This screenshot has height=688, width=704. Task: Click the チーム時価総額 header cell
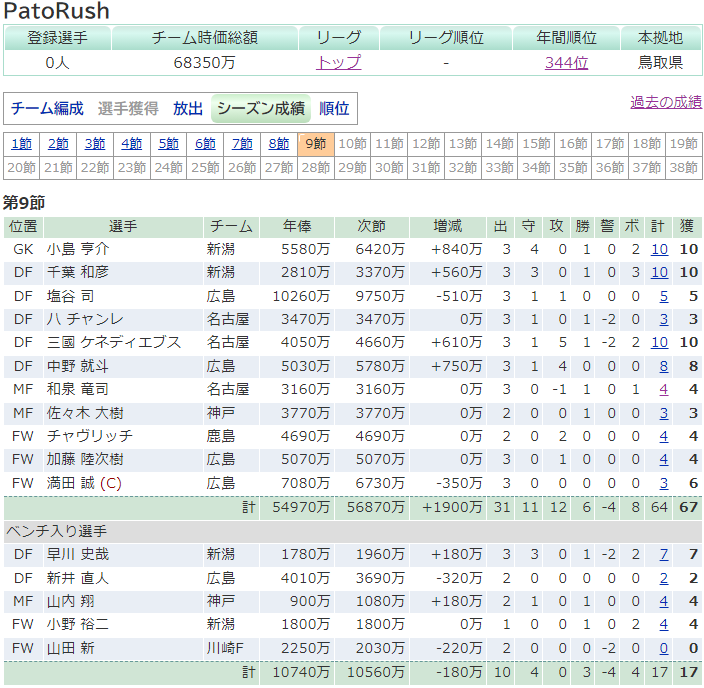(204, 38)
